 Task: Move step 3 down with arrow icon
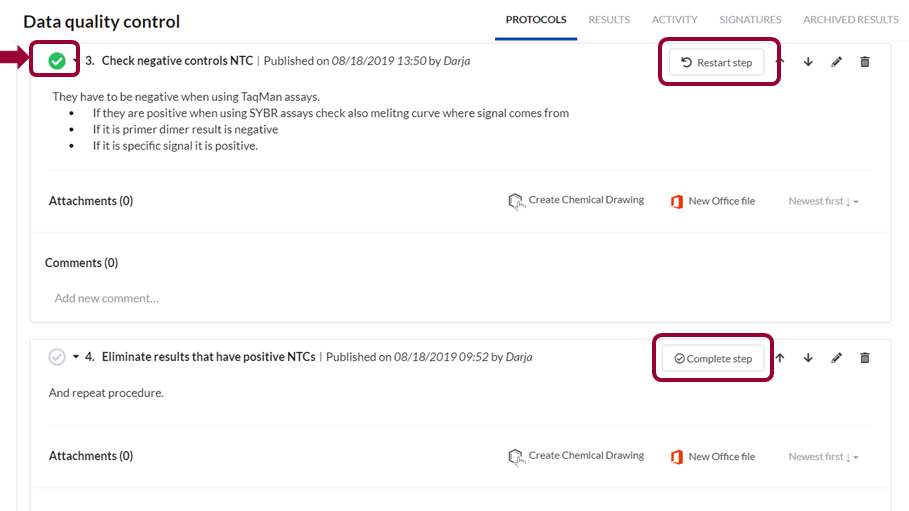coord(808,62)
